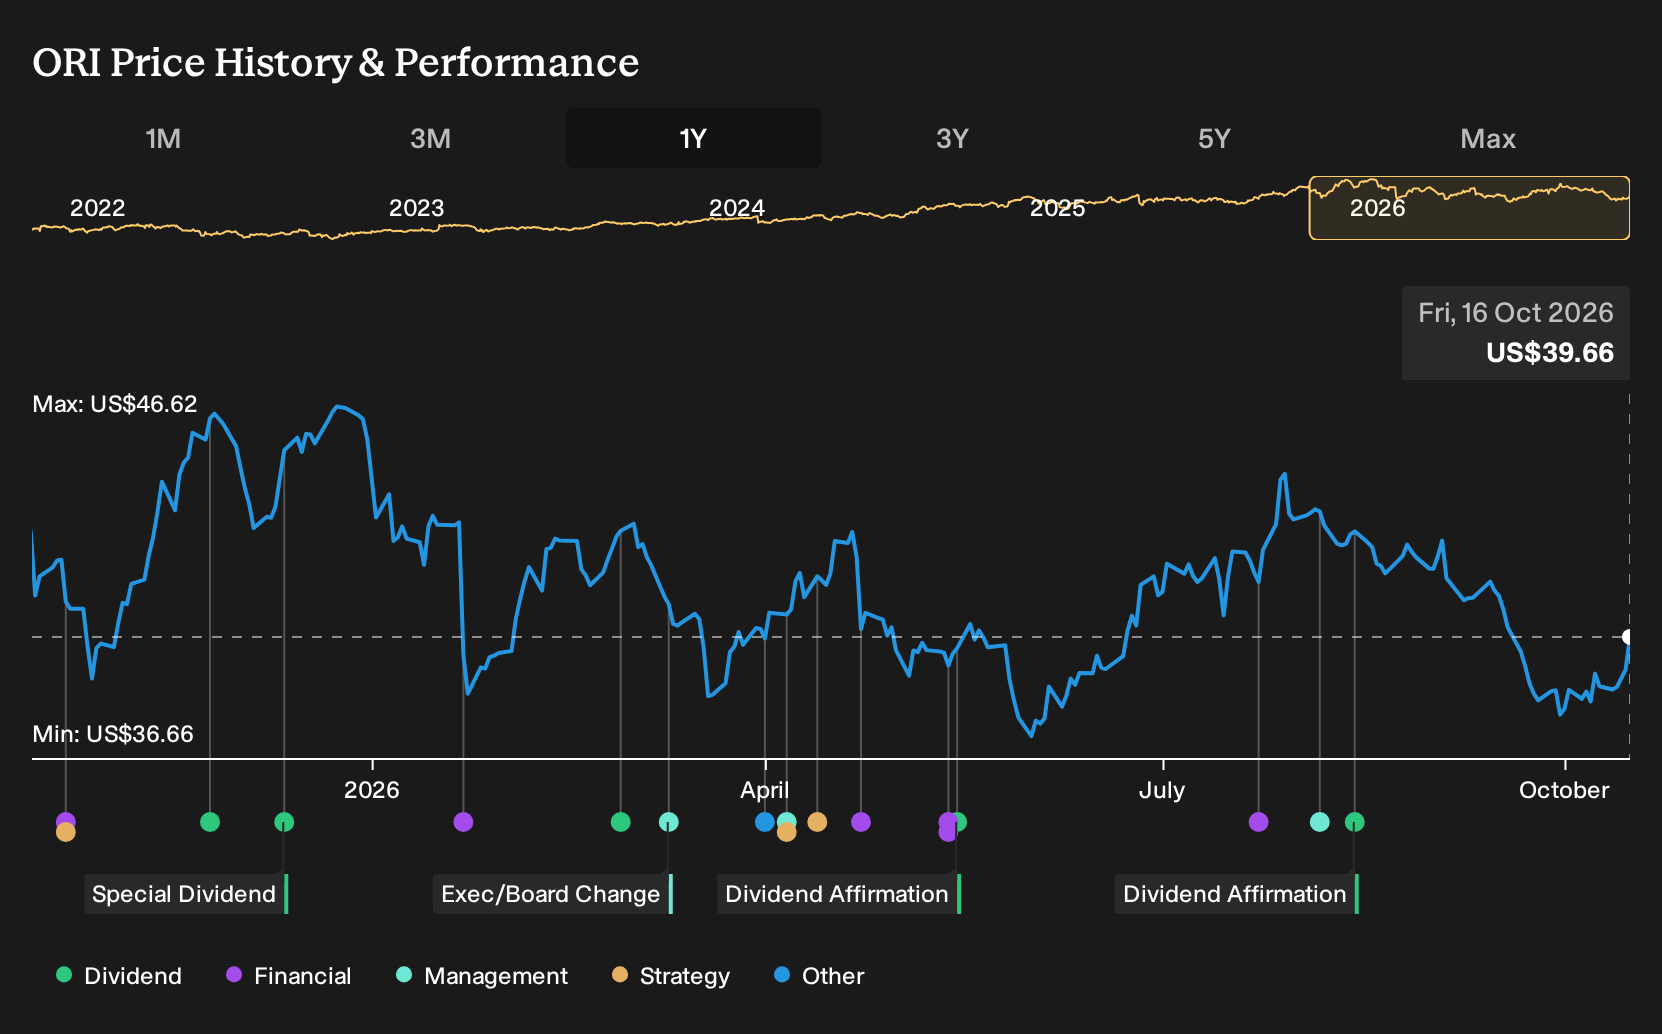1662x1034 pixels.
Task: Toggle Other events in the legend
Action: 819,976
